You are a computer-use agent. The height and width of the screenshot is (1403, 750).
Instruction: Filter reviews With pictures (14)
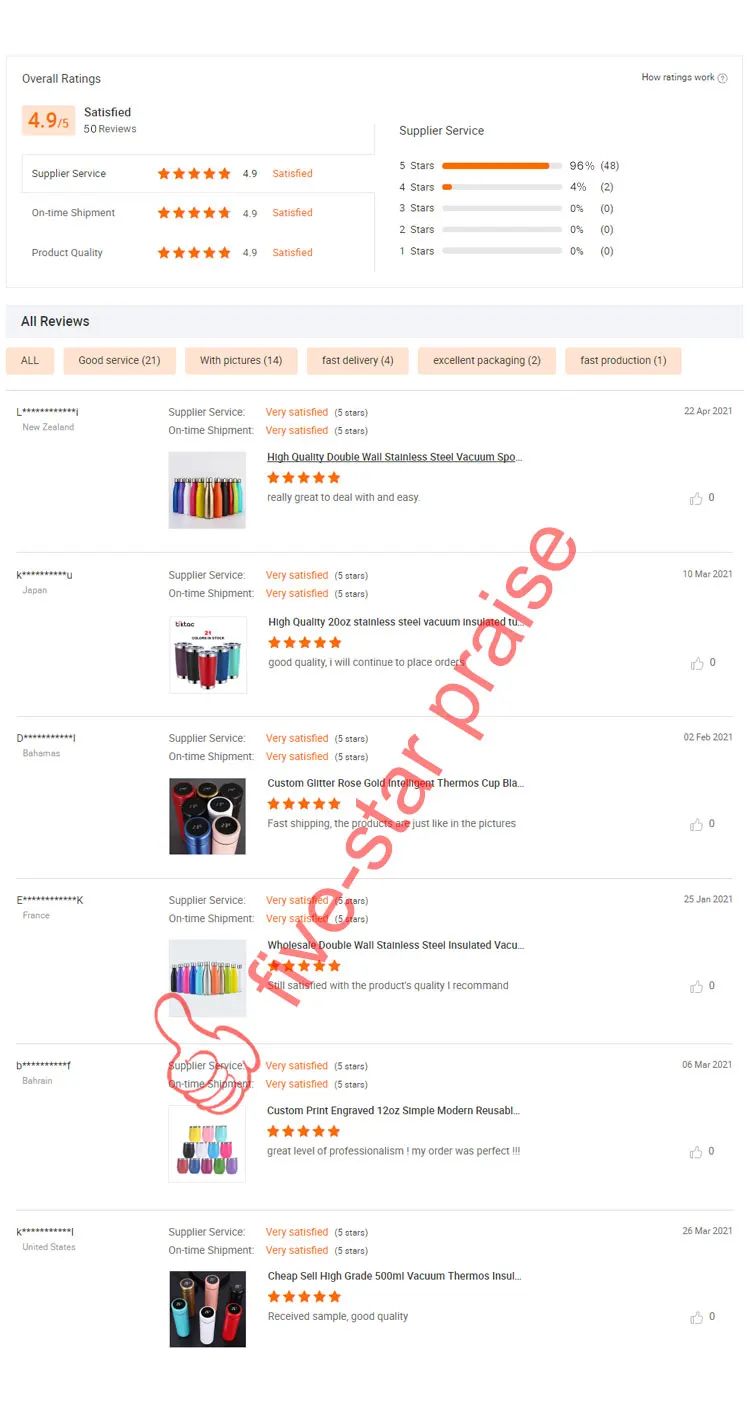(x=241, y=361)
